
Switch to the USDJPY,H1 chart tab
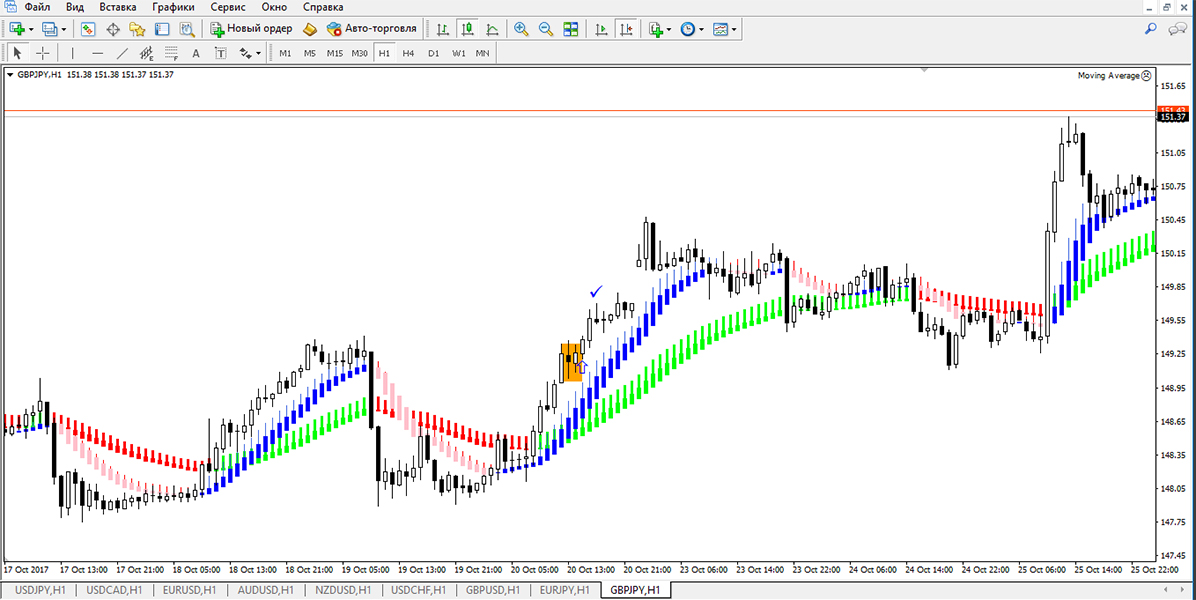click(39, 590)
